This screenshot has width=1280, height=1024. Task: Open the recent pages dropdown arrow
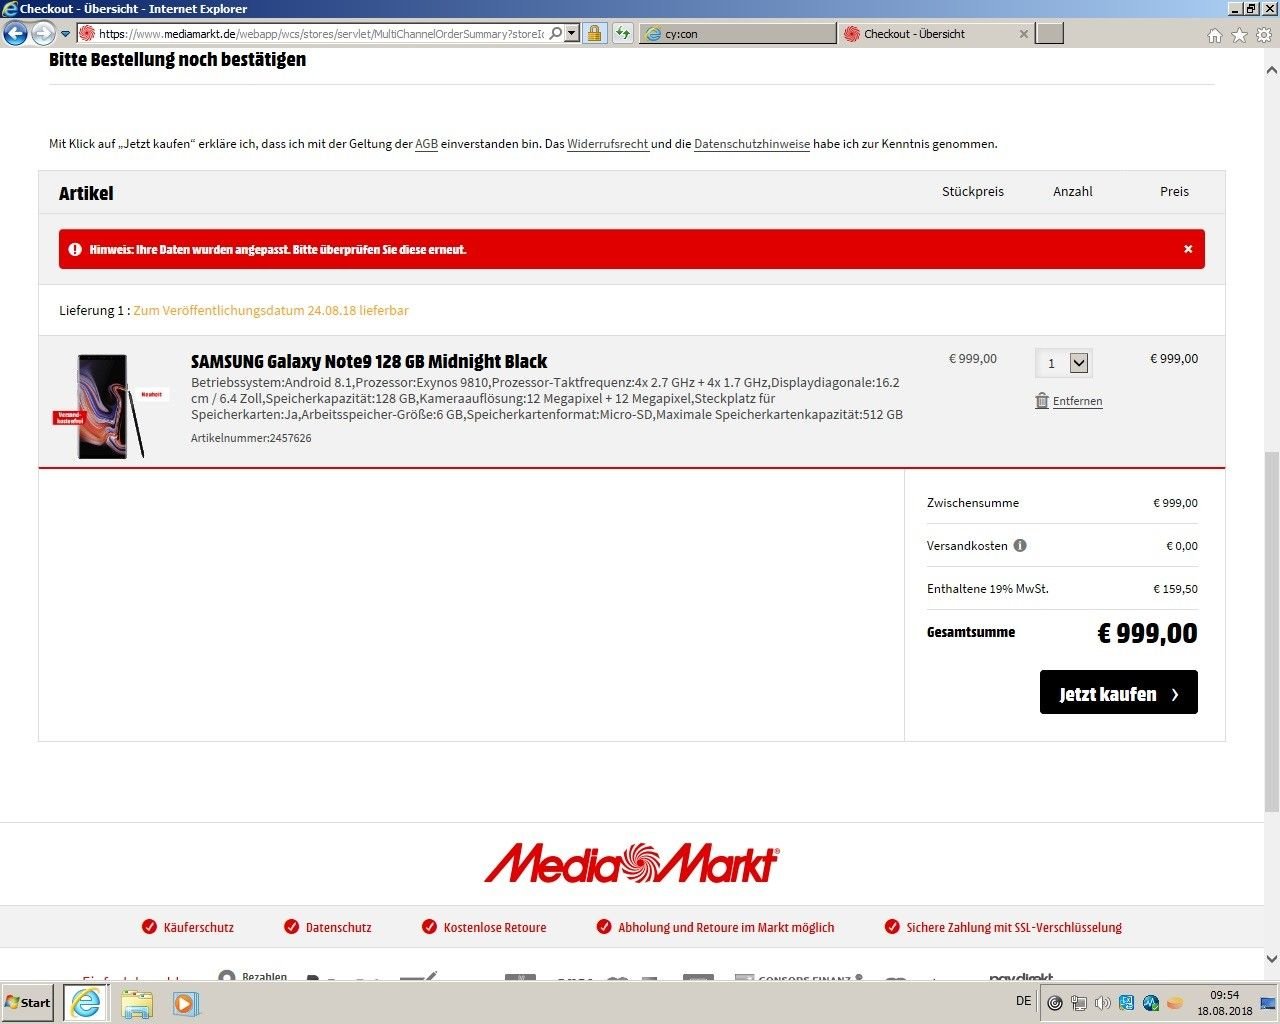[x=65, y=34]
